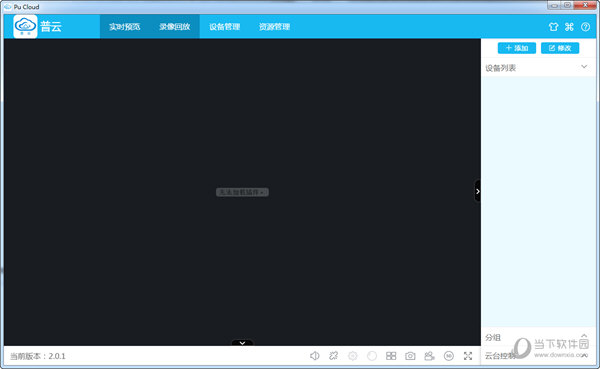This screenshot has width=600, height=369.
Task: Toggle the speaker sound icon
Action: 315,356
